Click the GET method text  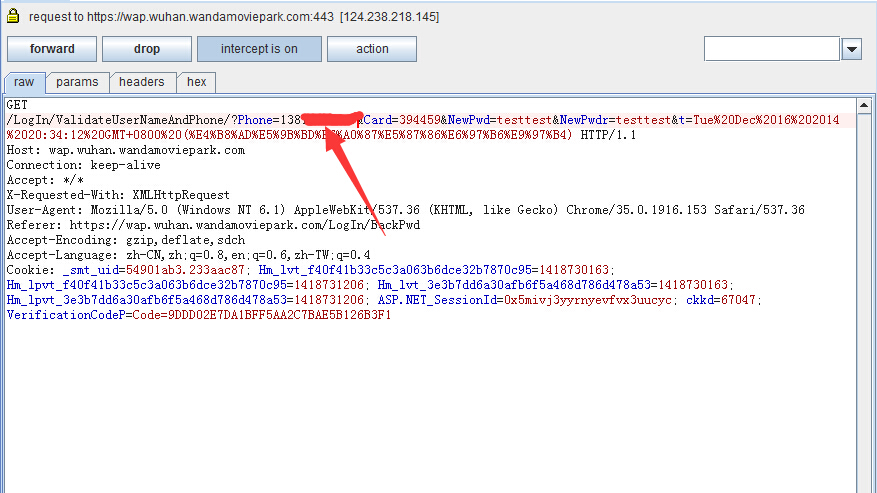[x=17, y=105]
